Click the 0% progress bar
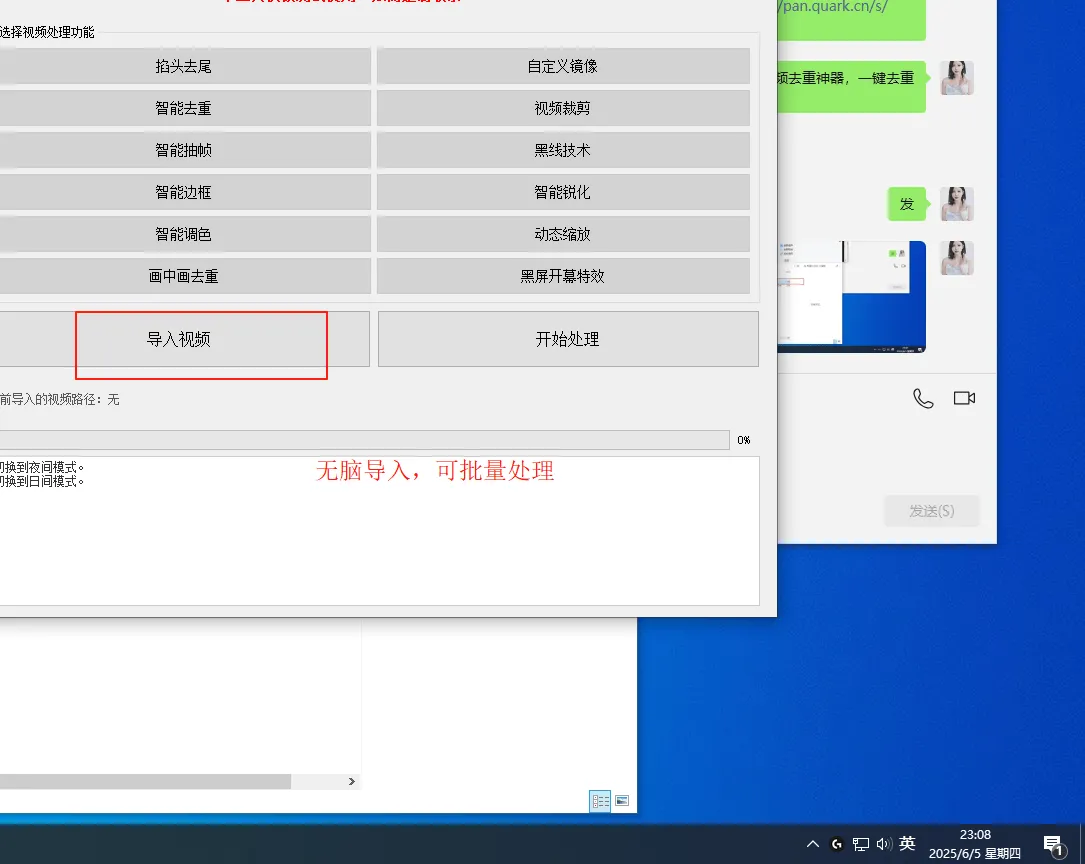Screen dimensions: 1085x864 pos(365,439)
